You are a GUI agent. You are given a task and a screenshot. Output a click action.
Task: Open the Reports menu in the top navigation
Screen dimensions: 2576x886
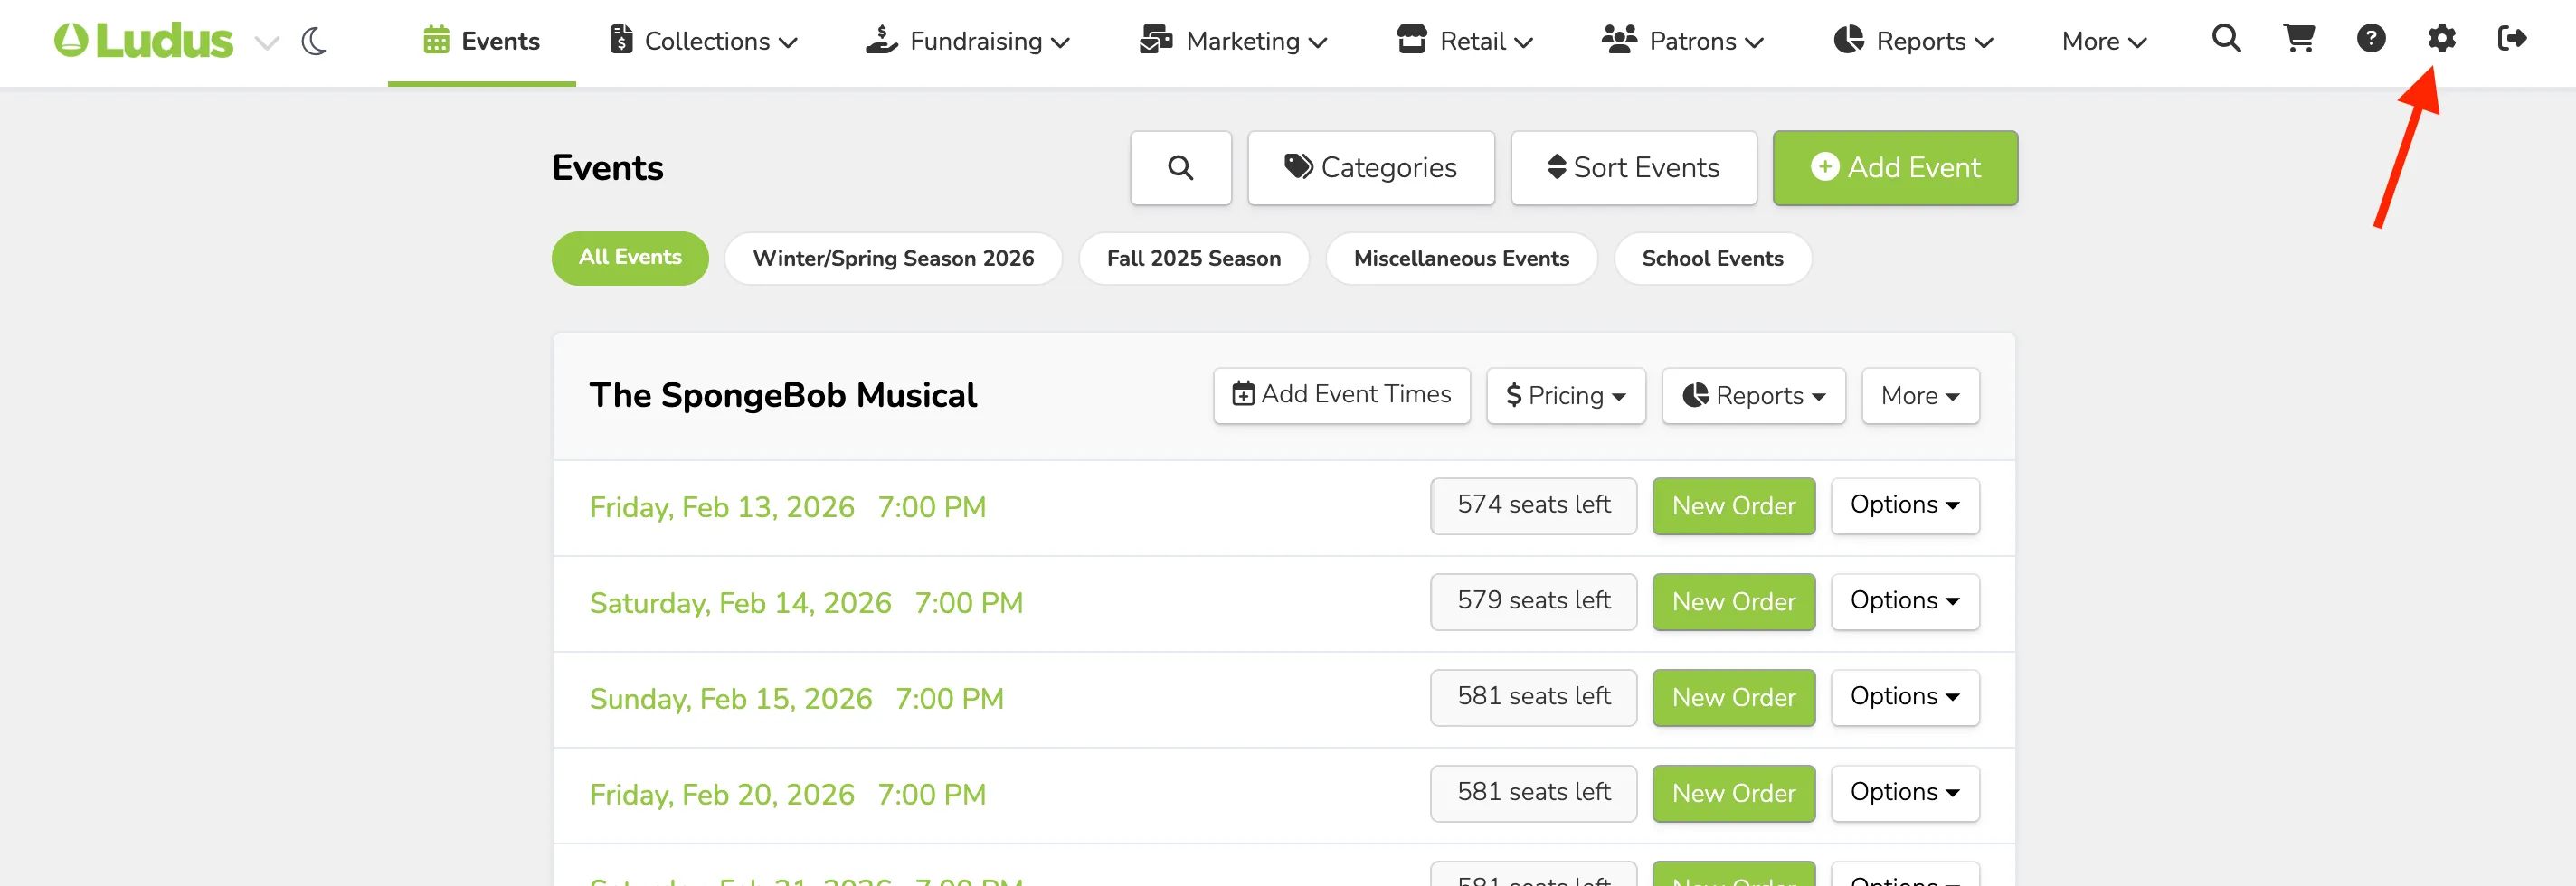(1914, 41)
